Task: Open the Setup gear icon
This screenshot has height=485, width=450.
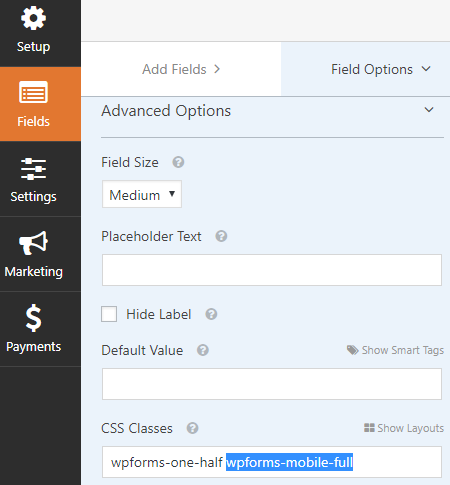Action: click(33, 18)
